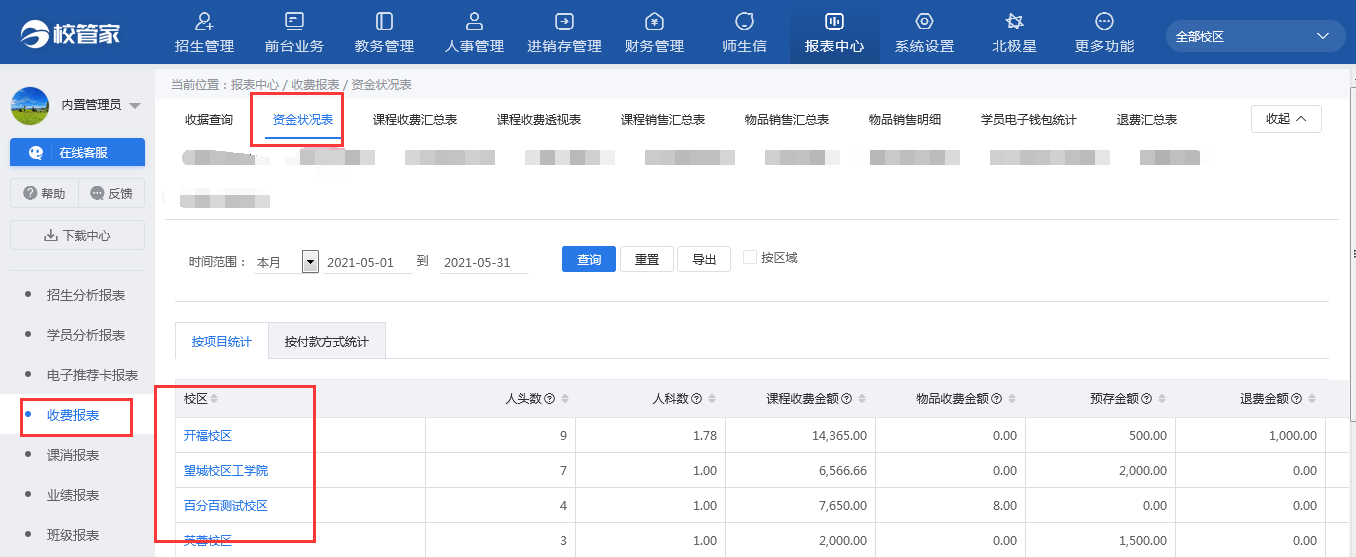
Task: Go to 学员分析报表 in sidebar
Action: 86,335
